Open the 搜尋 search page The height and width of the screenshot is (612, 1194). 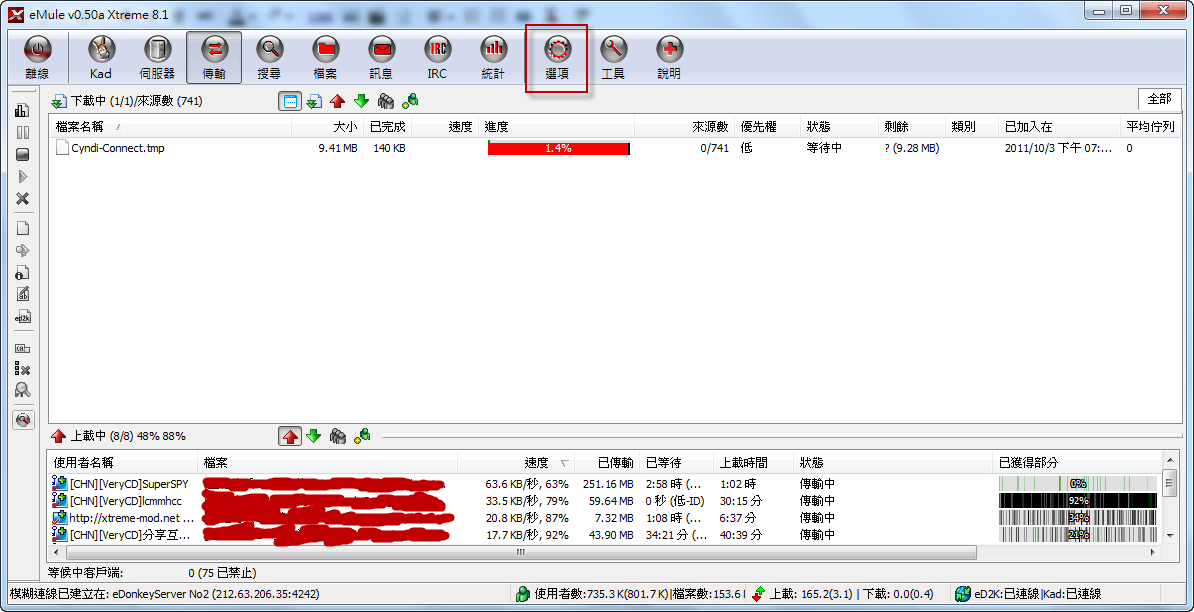[270, 58]
